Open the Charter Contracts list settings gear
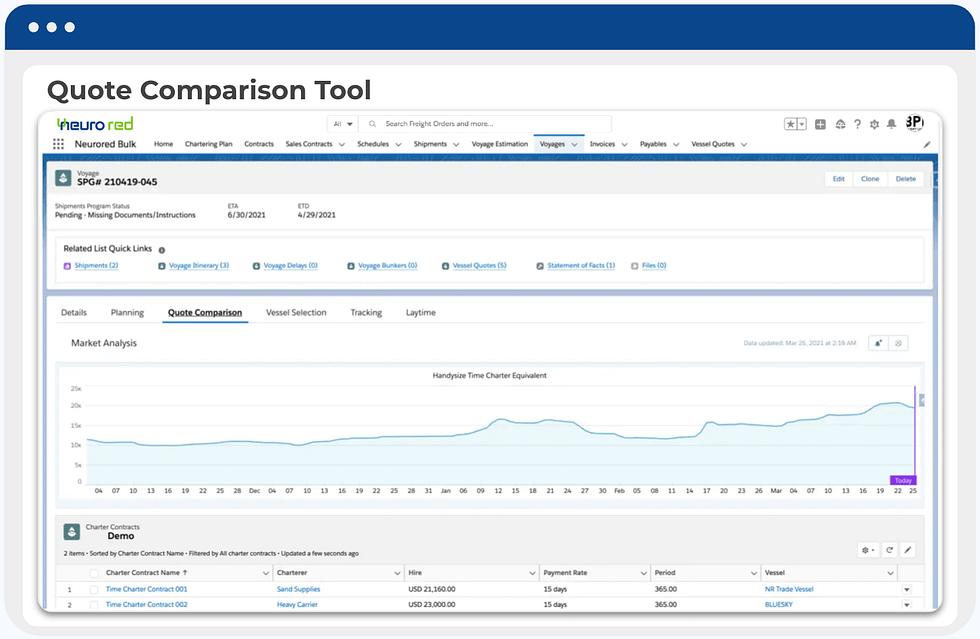Image resolution: width=980 pixels, height=639 pixels. click(x=866, y=550)
